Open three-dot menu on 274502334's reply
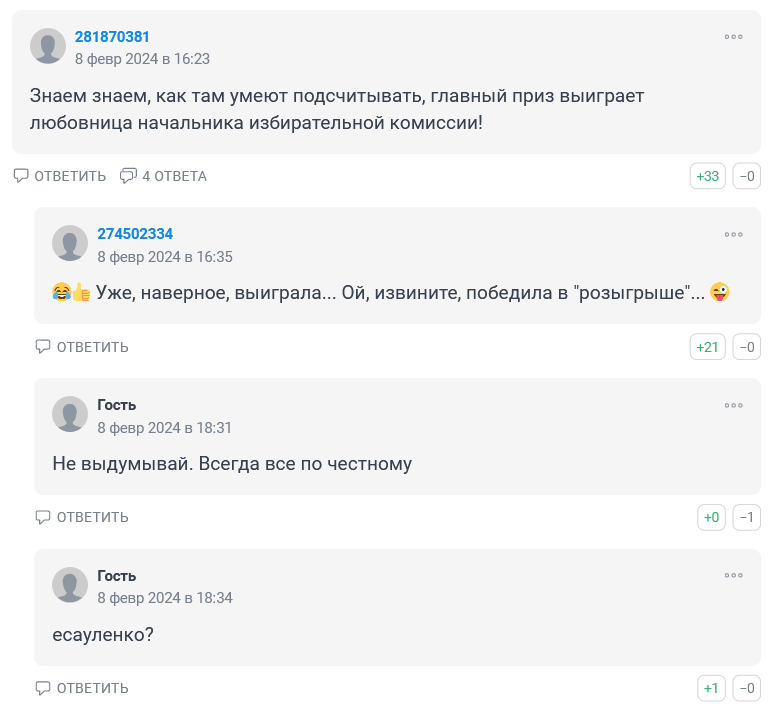Image resolution: width=780 pixels, height=713 pixels. click(x=734, y=234)
